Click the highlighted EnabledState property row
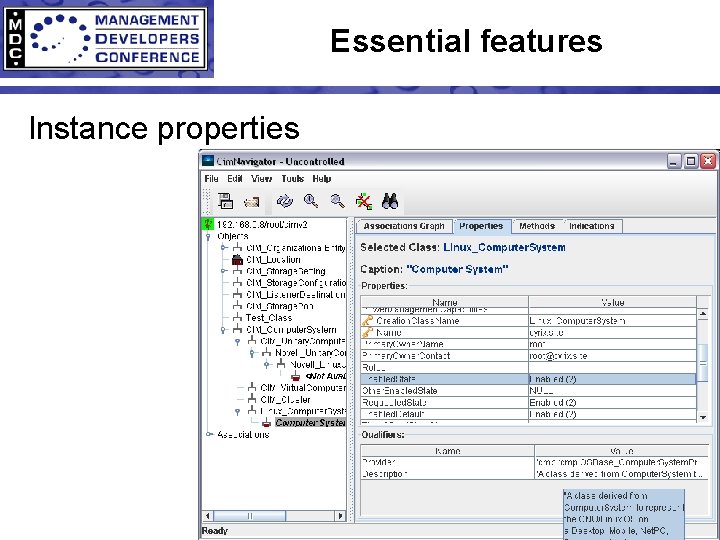This screenshot has width=720, height=540. pos(529,379)
